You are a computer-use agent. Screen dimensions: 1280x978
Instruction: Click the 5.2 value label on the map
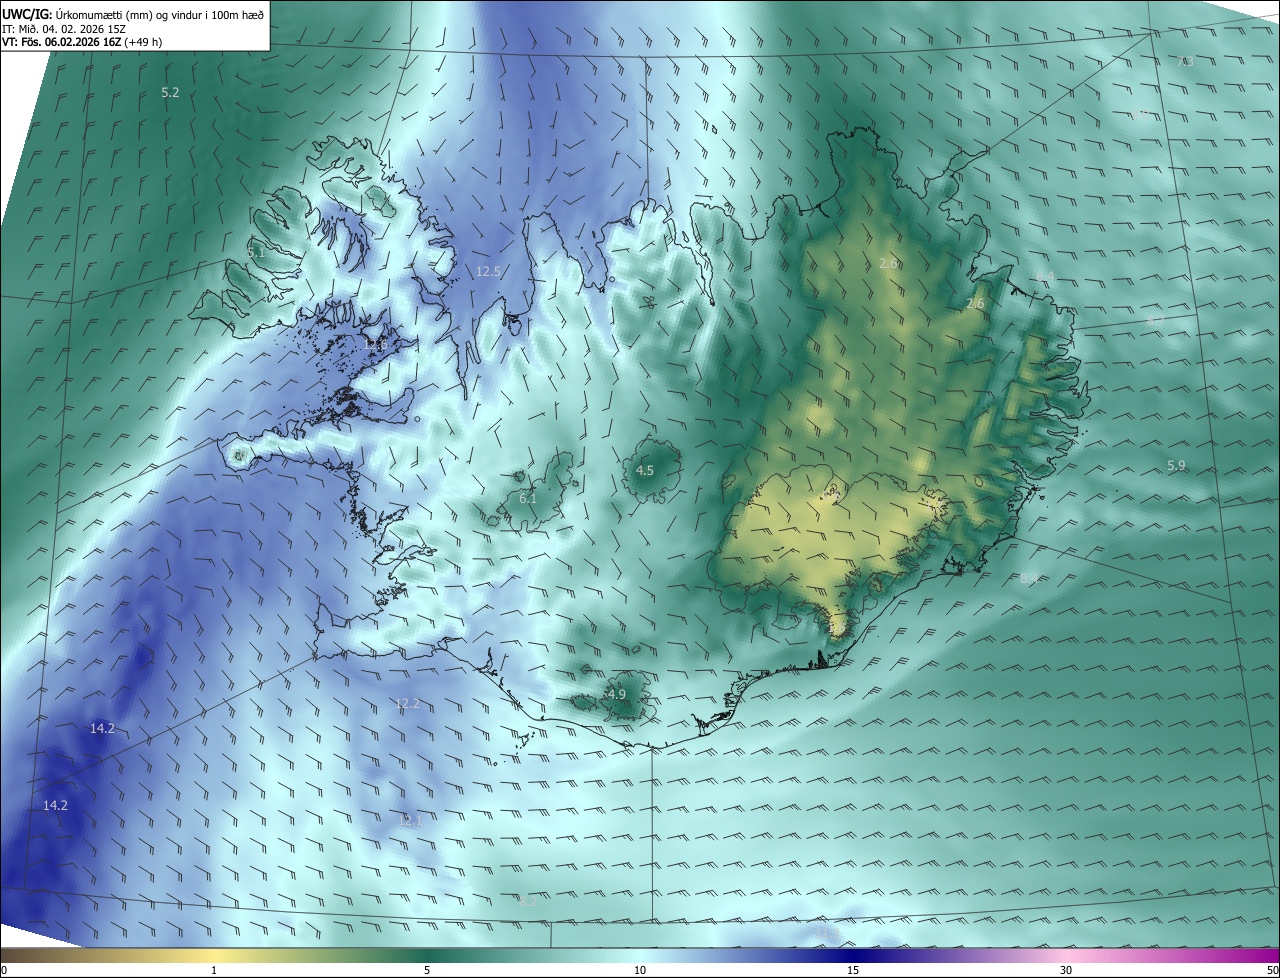point(170,92)
